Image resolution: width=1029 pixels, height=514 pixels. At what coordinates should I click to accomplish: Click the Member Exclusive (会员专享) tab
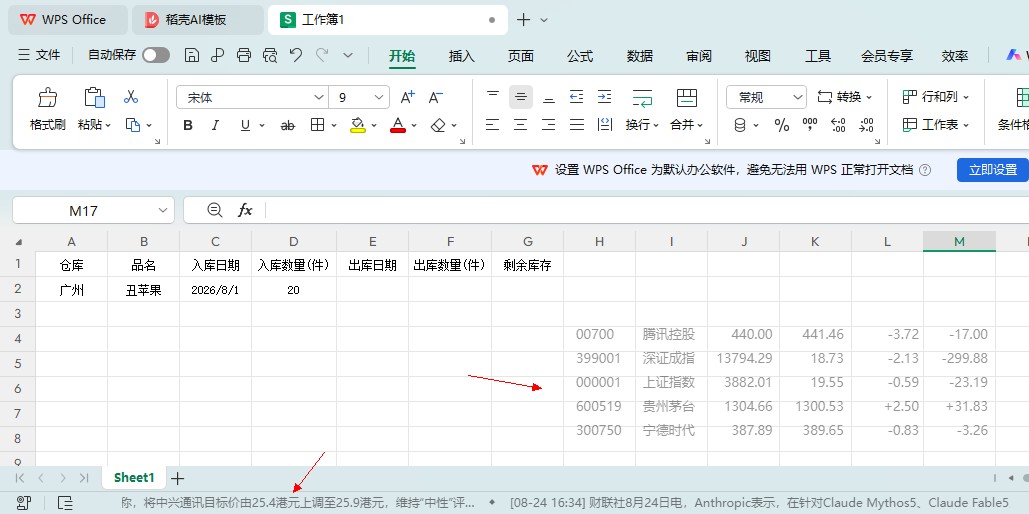[887, 56]
